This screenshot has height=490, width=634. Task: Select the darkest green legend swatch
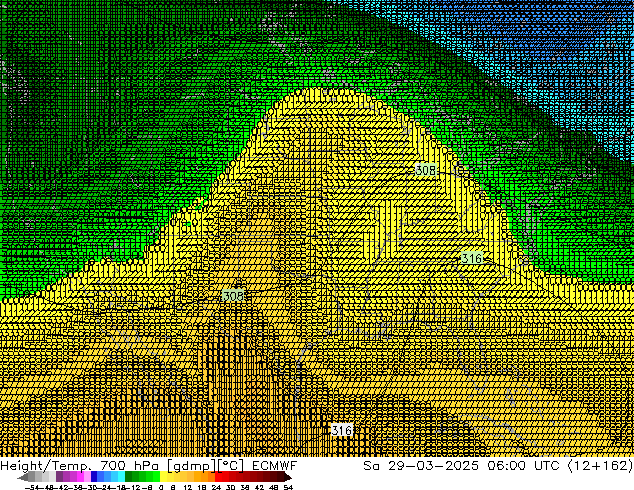click(x=128, y=477)
